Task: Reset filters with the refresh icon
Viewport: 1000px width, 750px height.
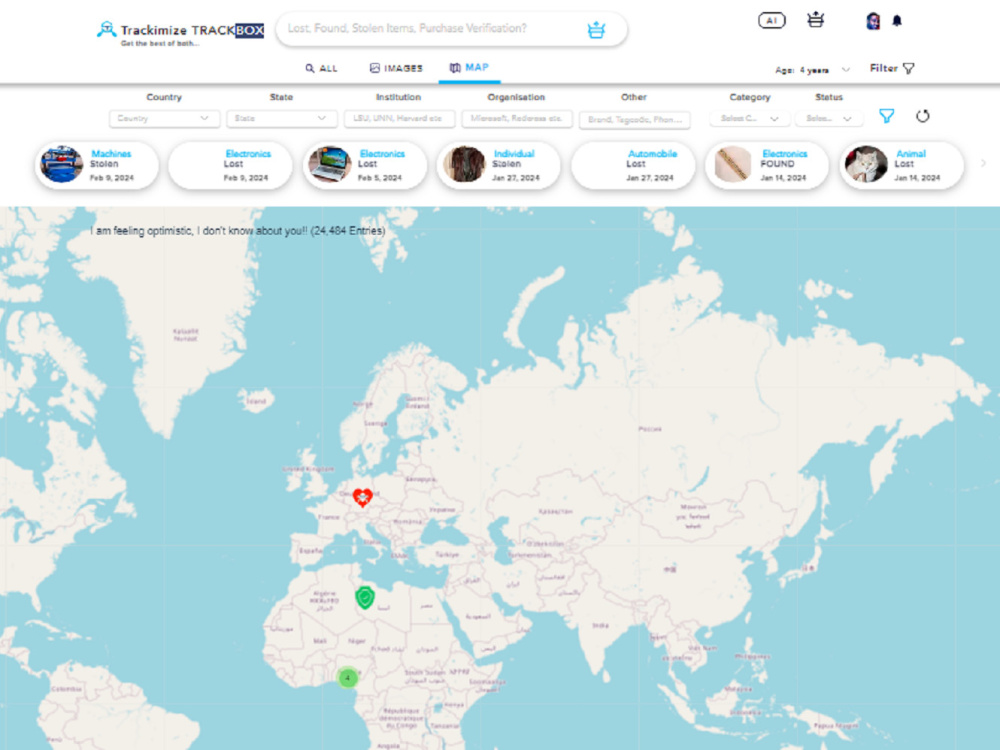Action: pos(922,116)
